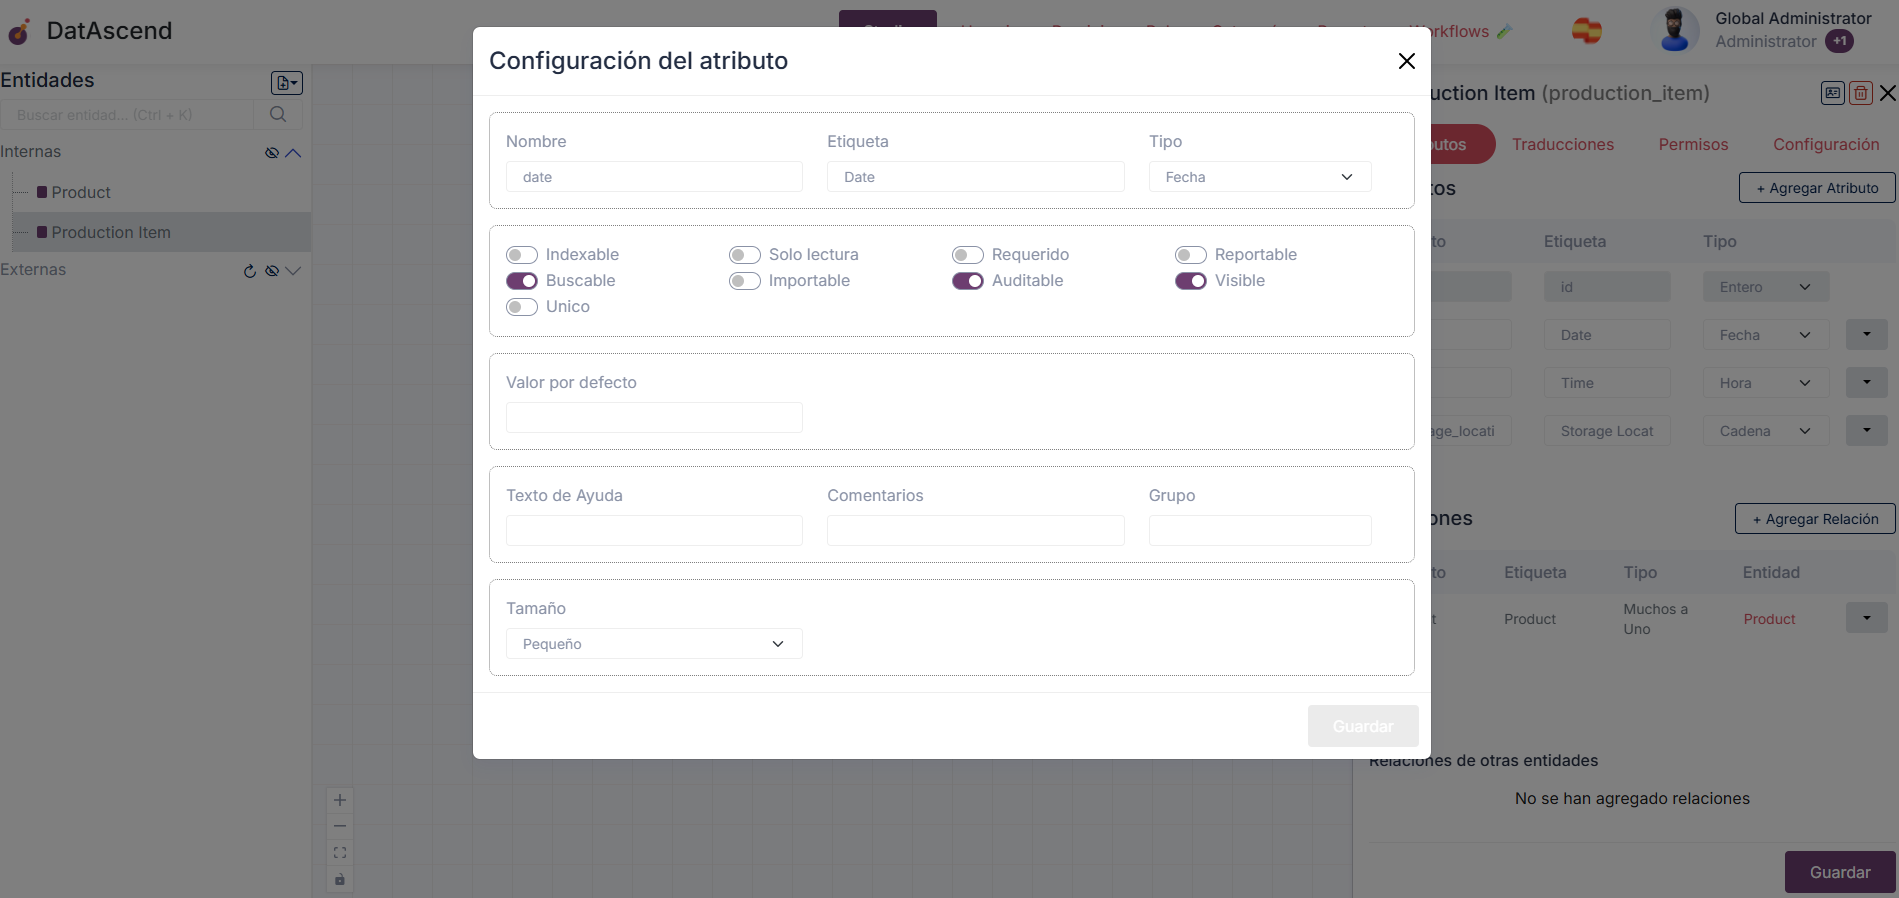1899x898 pixels.
Task: Focus the Etiqueta field containing Date
Action: pos(976,177)
